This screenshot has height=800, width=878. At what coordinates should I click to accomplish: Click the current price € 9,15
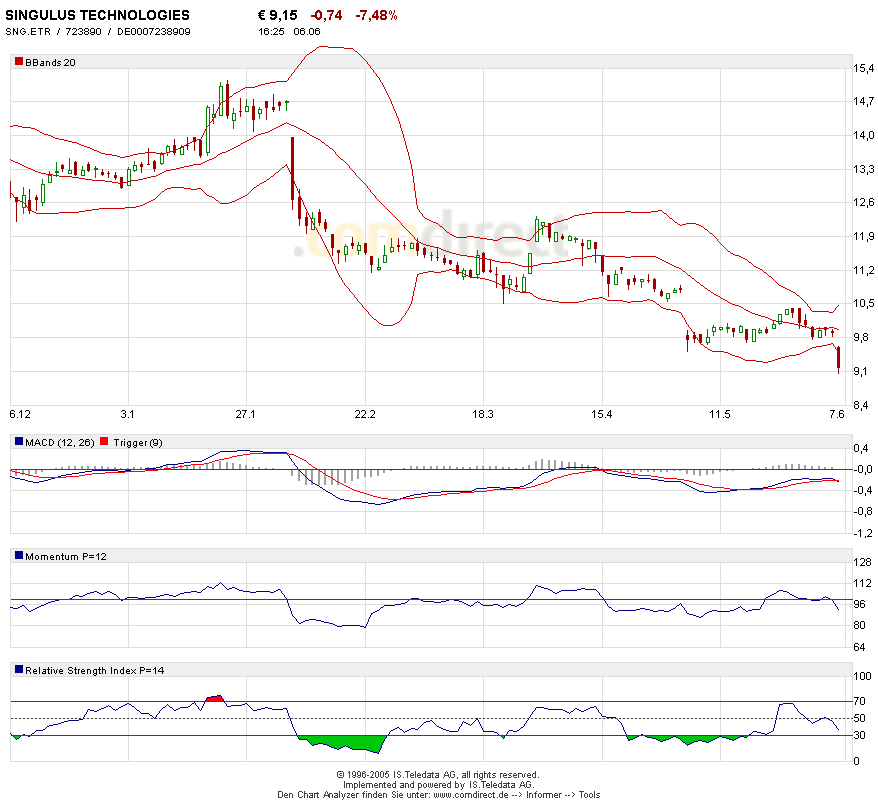click(x=277, y=15)
